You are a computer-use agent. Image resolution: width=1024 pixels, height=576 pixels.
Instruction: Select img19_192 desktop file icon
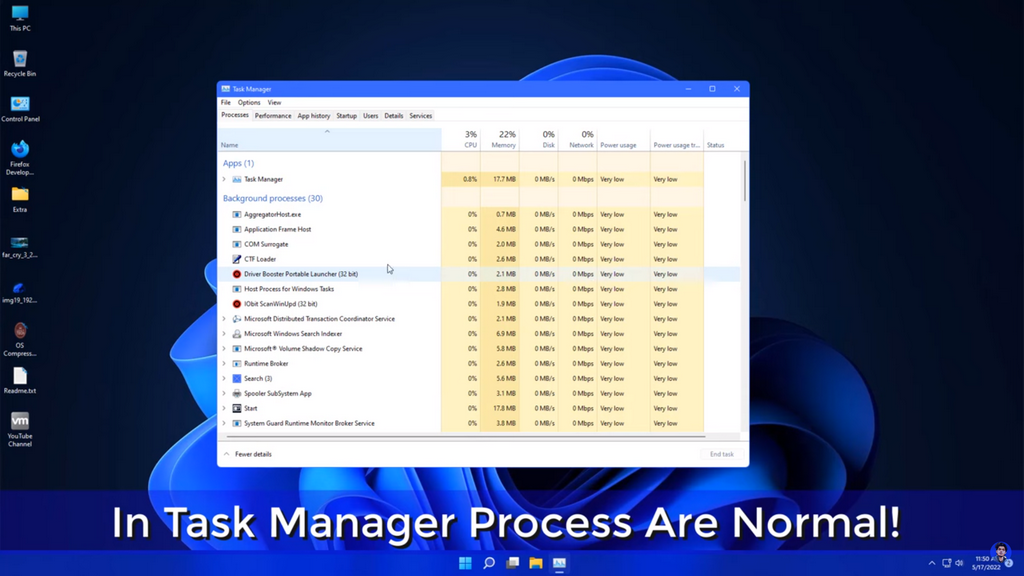tap(20, 292)
